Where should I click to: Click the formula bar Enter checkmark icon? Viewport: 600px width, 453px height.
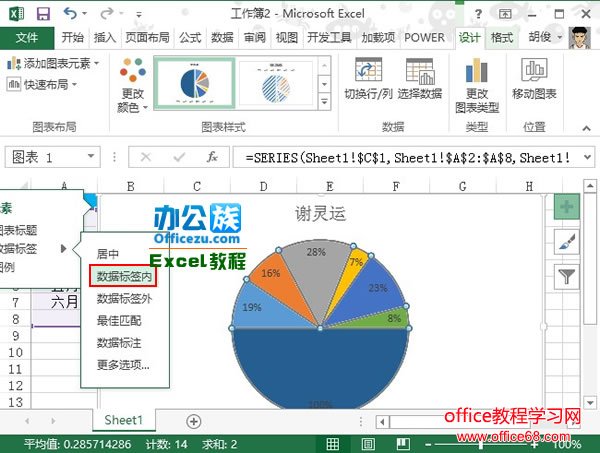[x=179, y=157]
